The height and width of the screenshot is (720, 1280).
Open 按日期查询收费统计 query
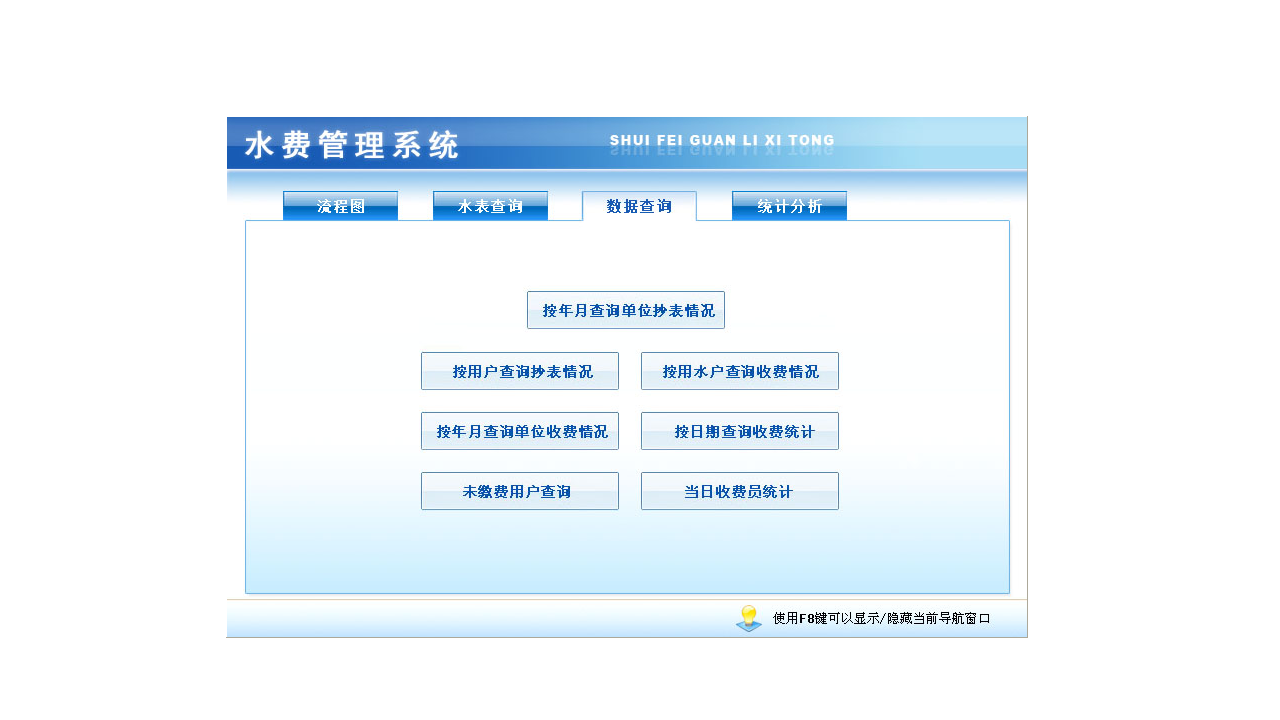pos(739,431)
